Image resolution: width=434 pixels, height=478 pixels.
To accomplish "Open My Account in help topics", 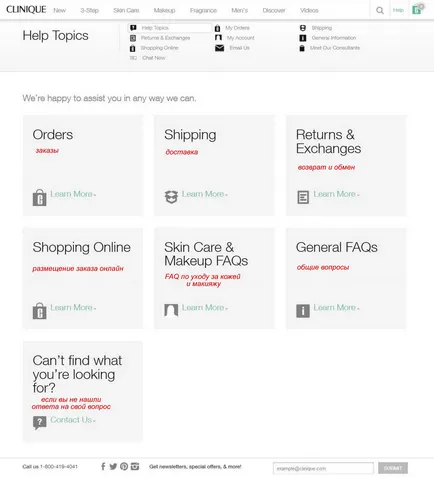I will [x=240, y=38].
